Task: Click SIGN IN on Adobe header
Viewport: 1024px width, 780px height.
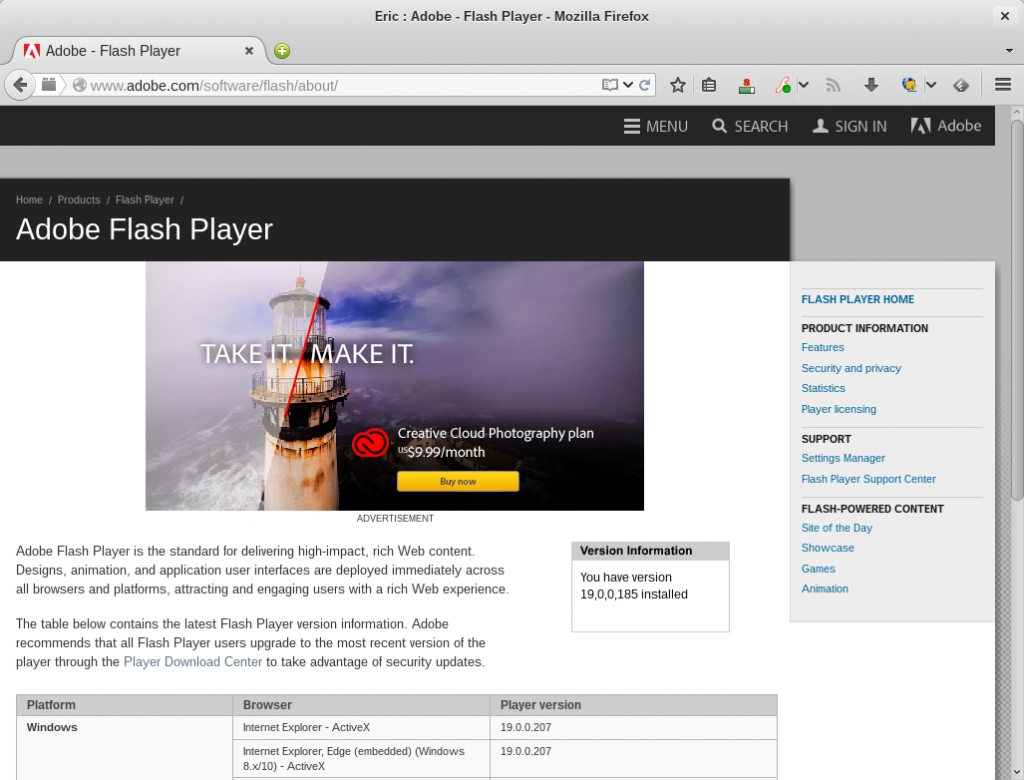Action: tap(850, 126)
